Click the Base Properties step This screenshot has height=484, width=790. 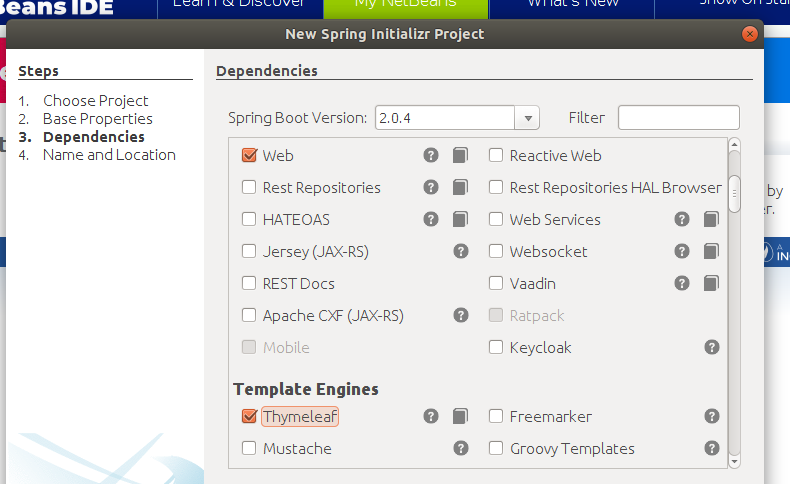coord(98,119)
